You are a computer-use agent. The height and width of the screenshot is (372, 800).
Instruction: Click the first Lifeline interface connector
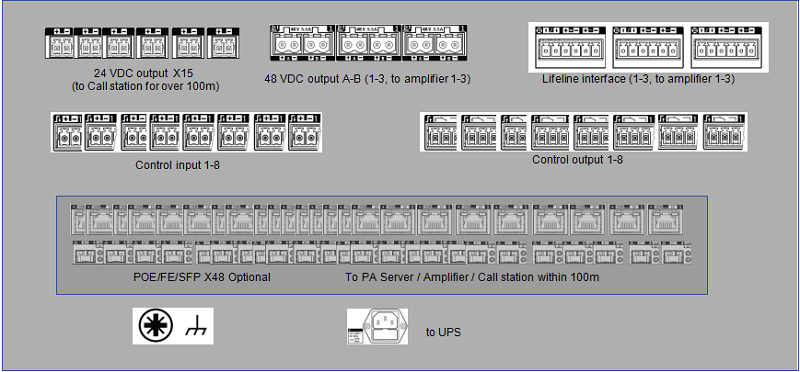[x=569, y=47]
